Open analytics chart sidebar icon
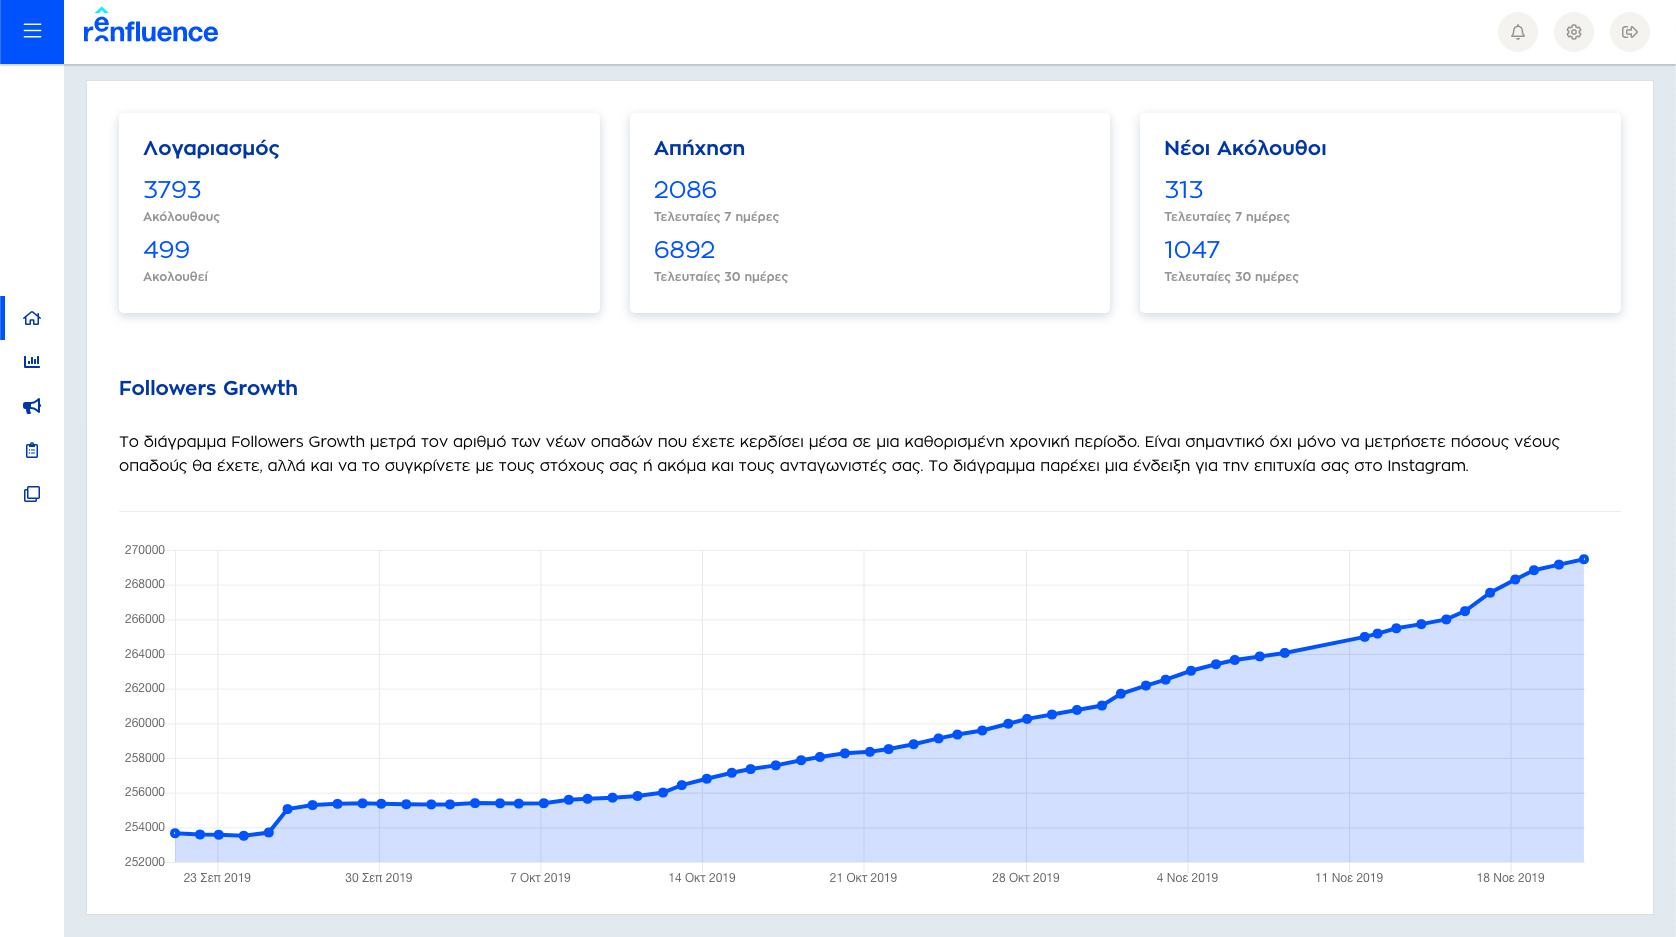The width and height of the screenshot is (1676, 937). pyautogui.click(x=32, y=362)
